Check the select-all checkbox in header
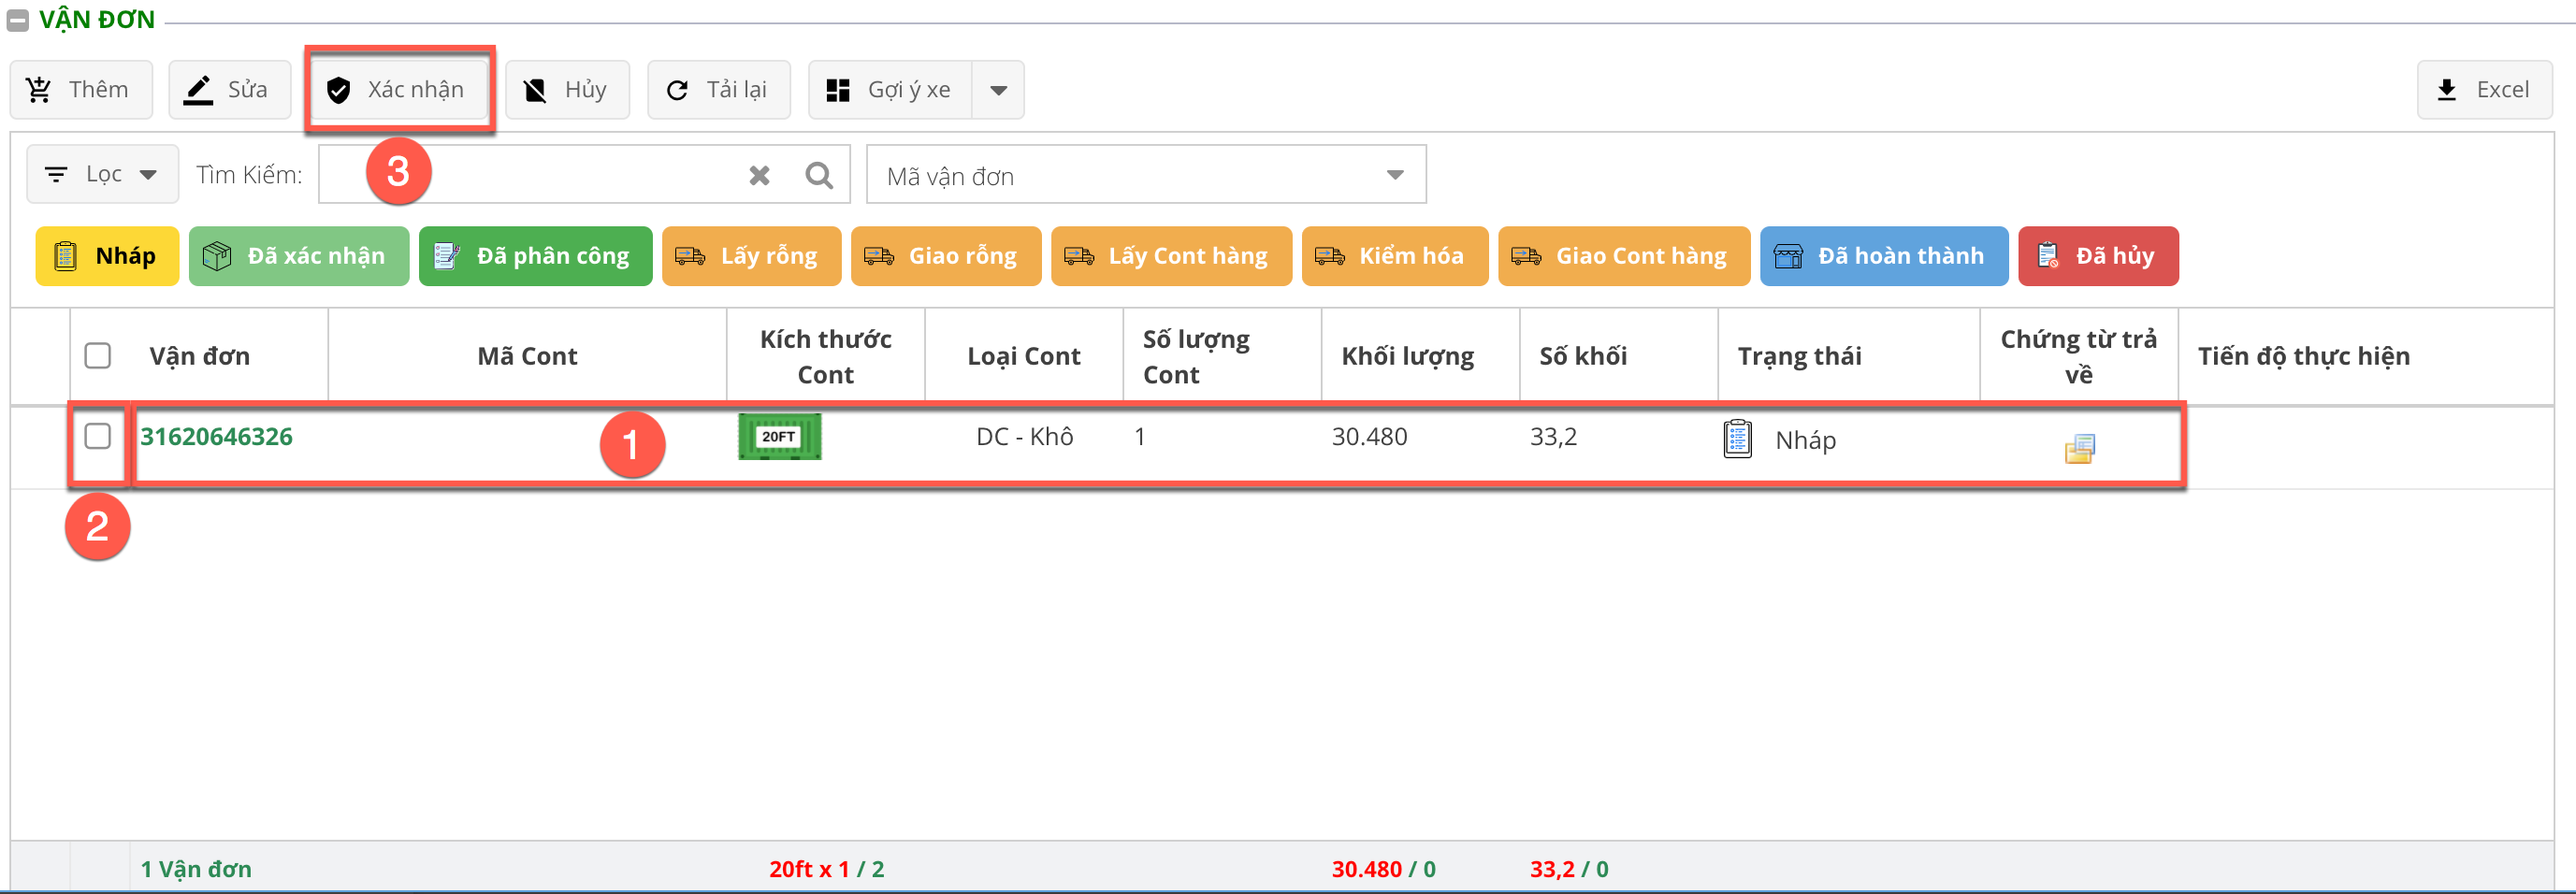Viewport: 2576px width, 894px height. click(x=98, y=355)
